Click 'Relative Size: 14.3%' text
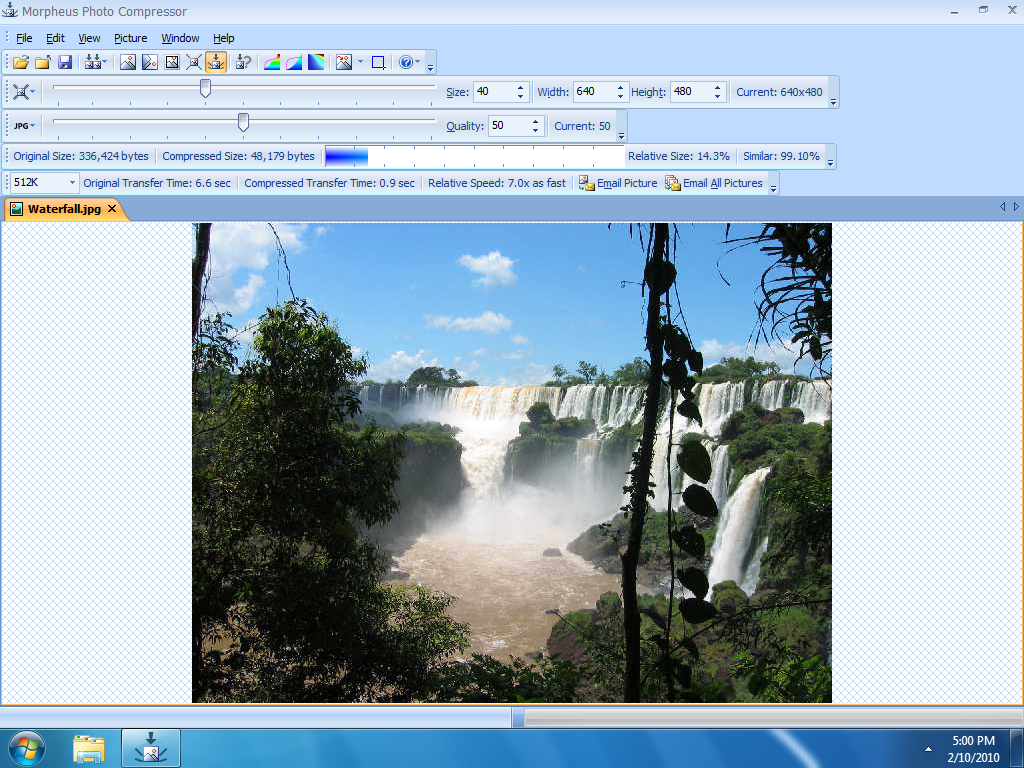This screenshot has height=768, width=1024. pyautogui.click(x=679, y=156)
